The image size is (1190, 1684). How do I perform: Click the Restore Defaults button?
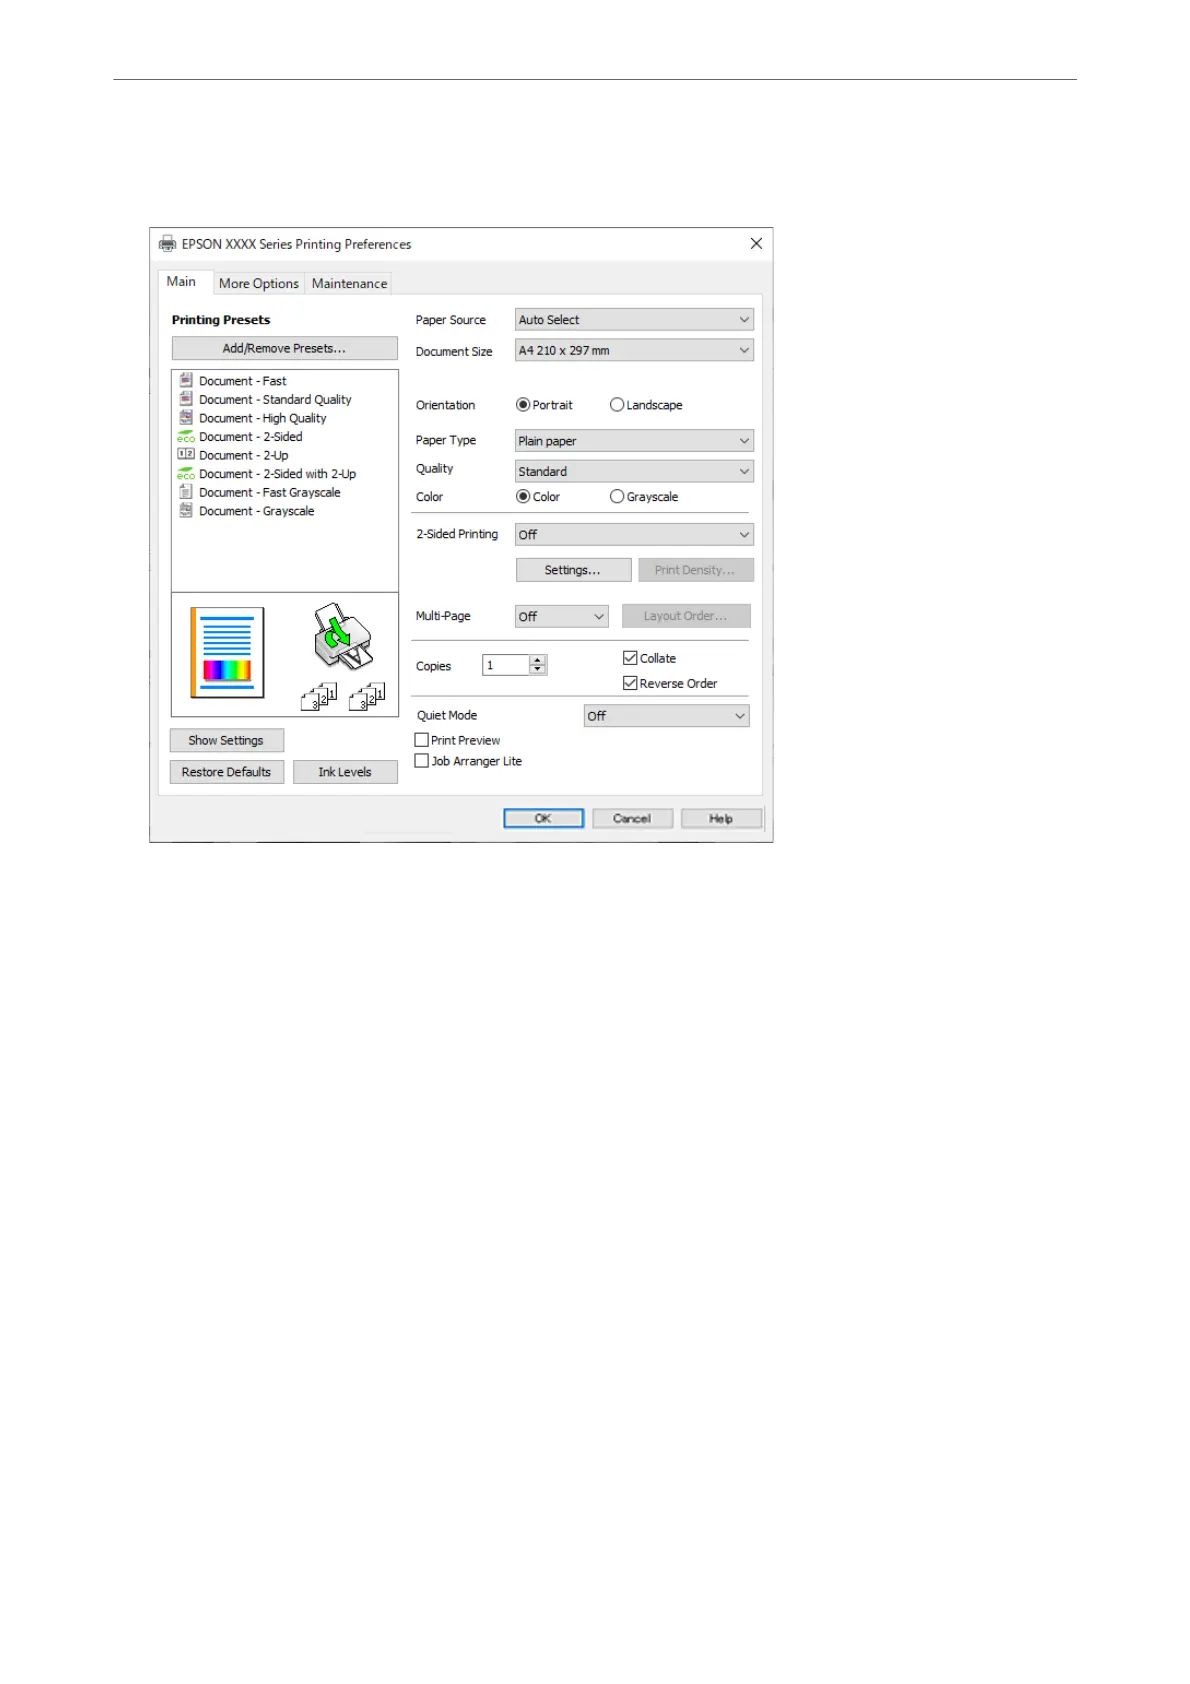[x=227, y=772]
